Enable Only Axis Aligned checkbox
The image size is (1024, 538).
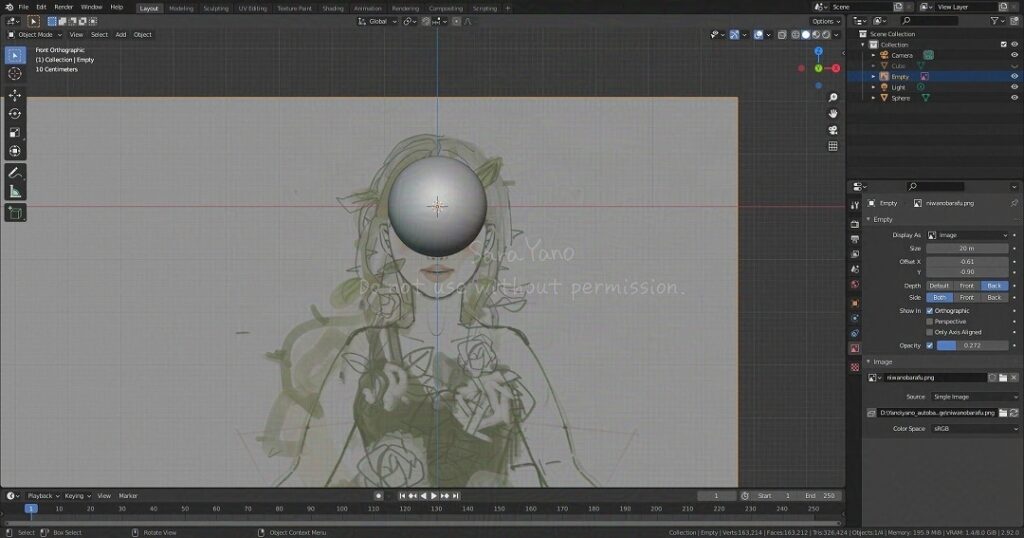click(929, 332)
